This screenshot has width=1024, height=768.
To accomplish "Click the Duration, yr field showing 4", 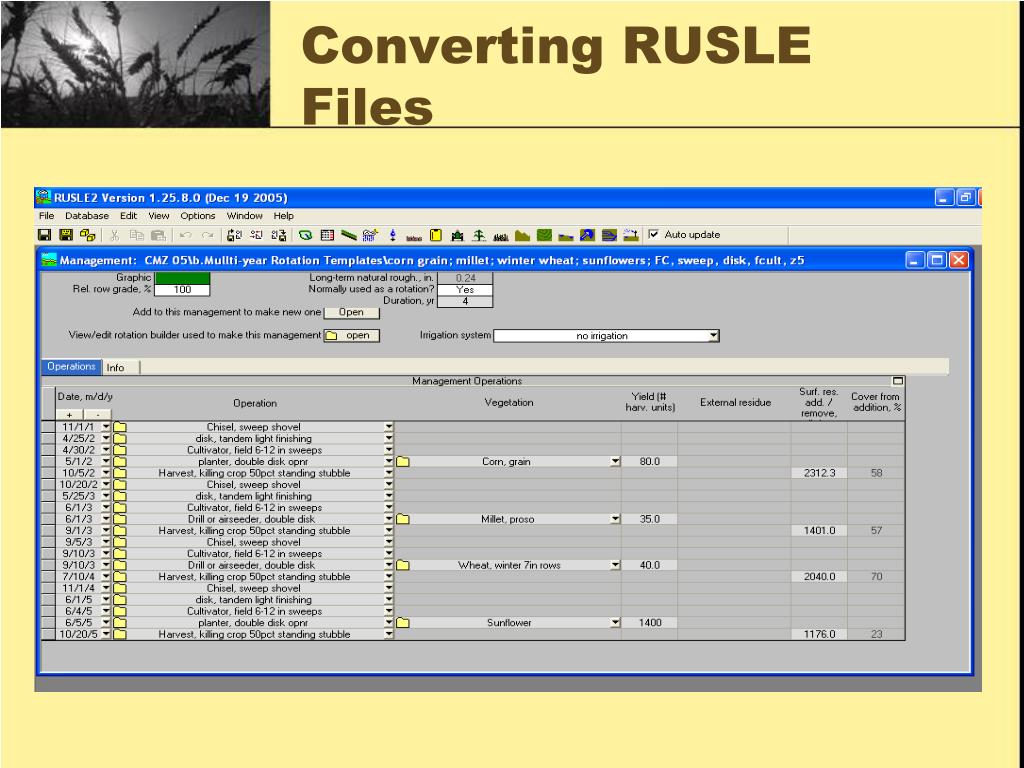I will click(x=465, y=302).
